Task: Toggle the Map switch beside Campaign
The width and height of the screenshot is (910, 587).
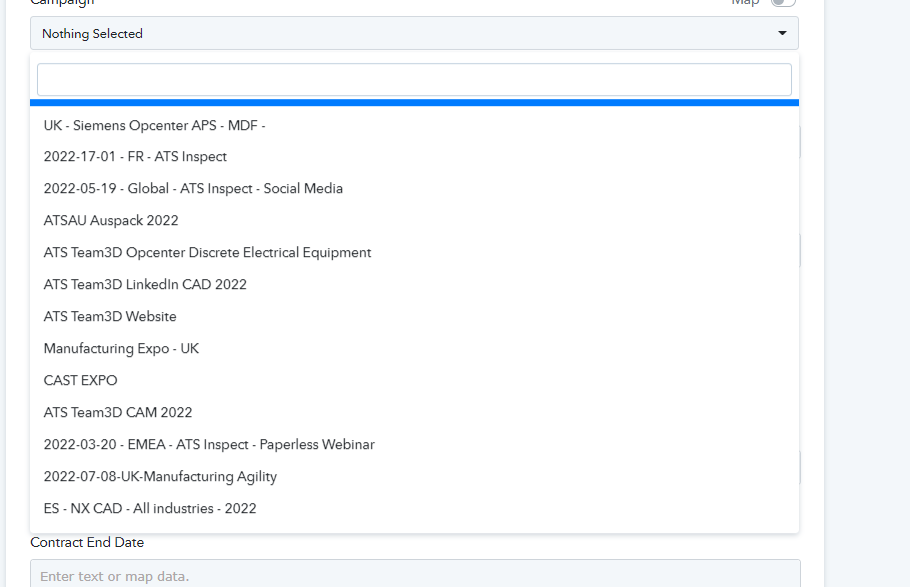Action: [x=782, y=2]
